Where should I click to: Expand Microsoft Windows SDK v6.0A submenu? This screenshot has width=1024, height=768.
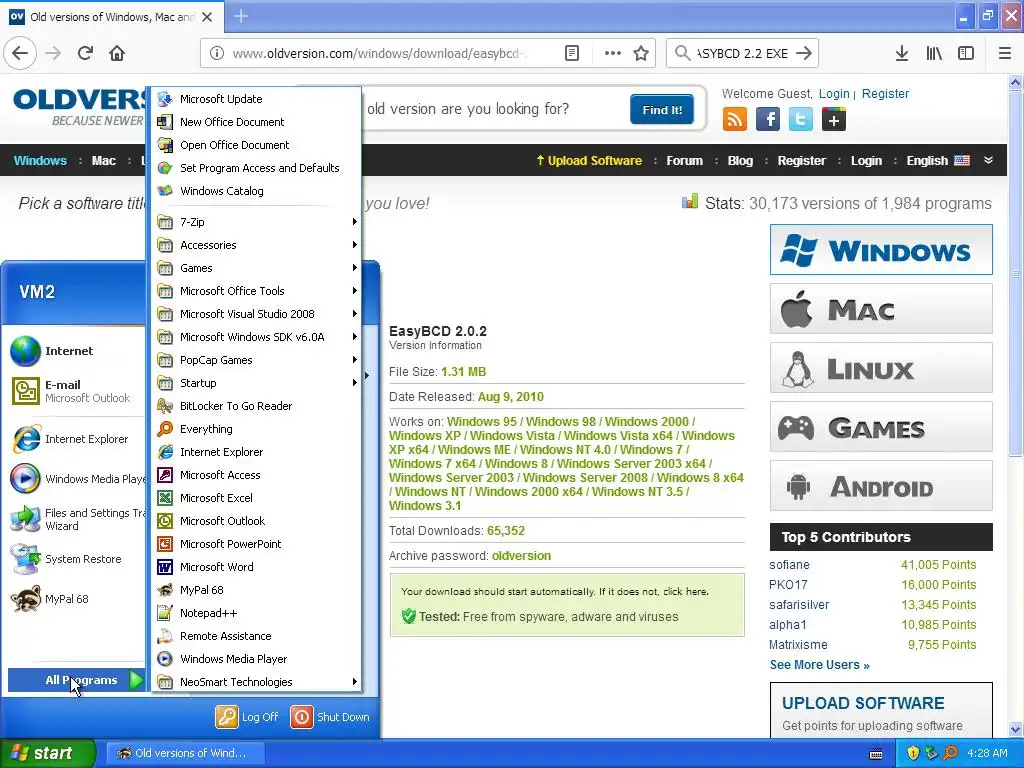pos(257,336)
